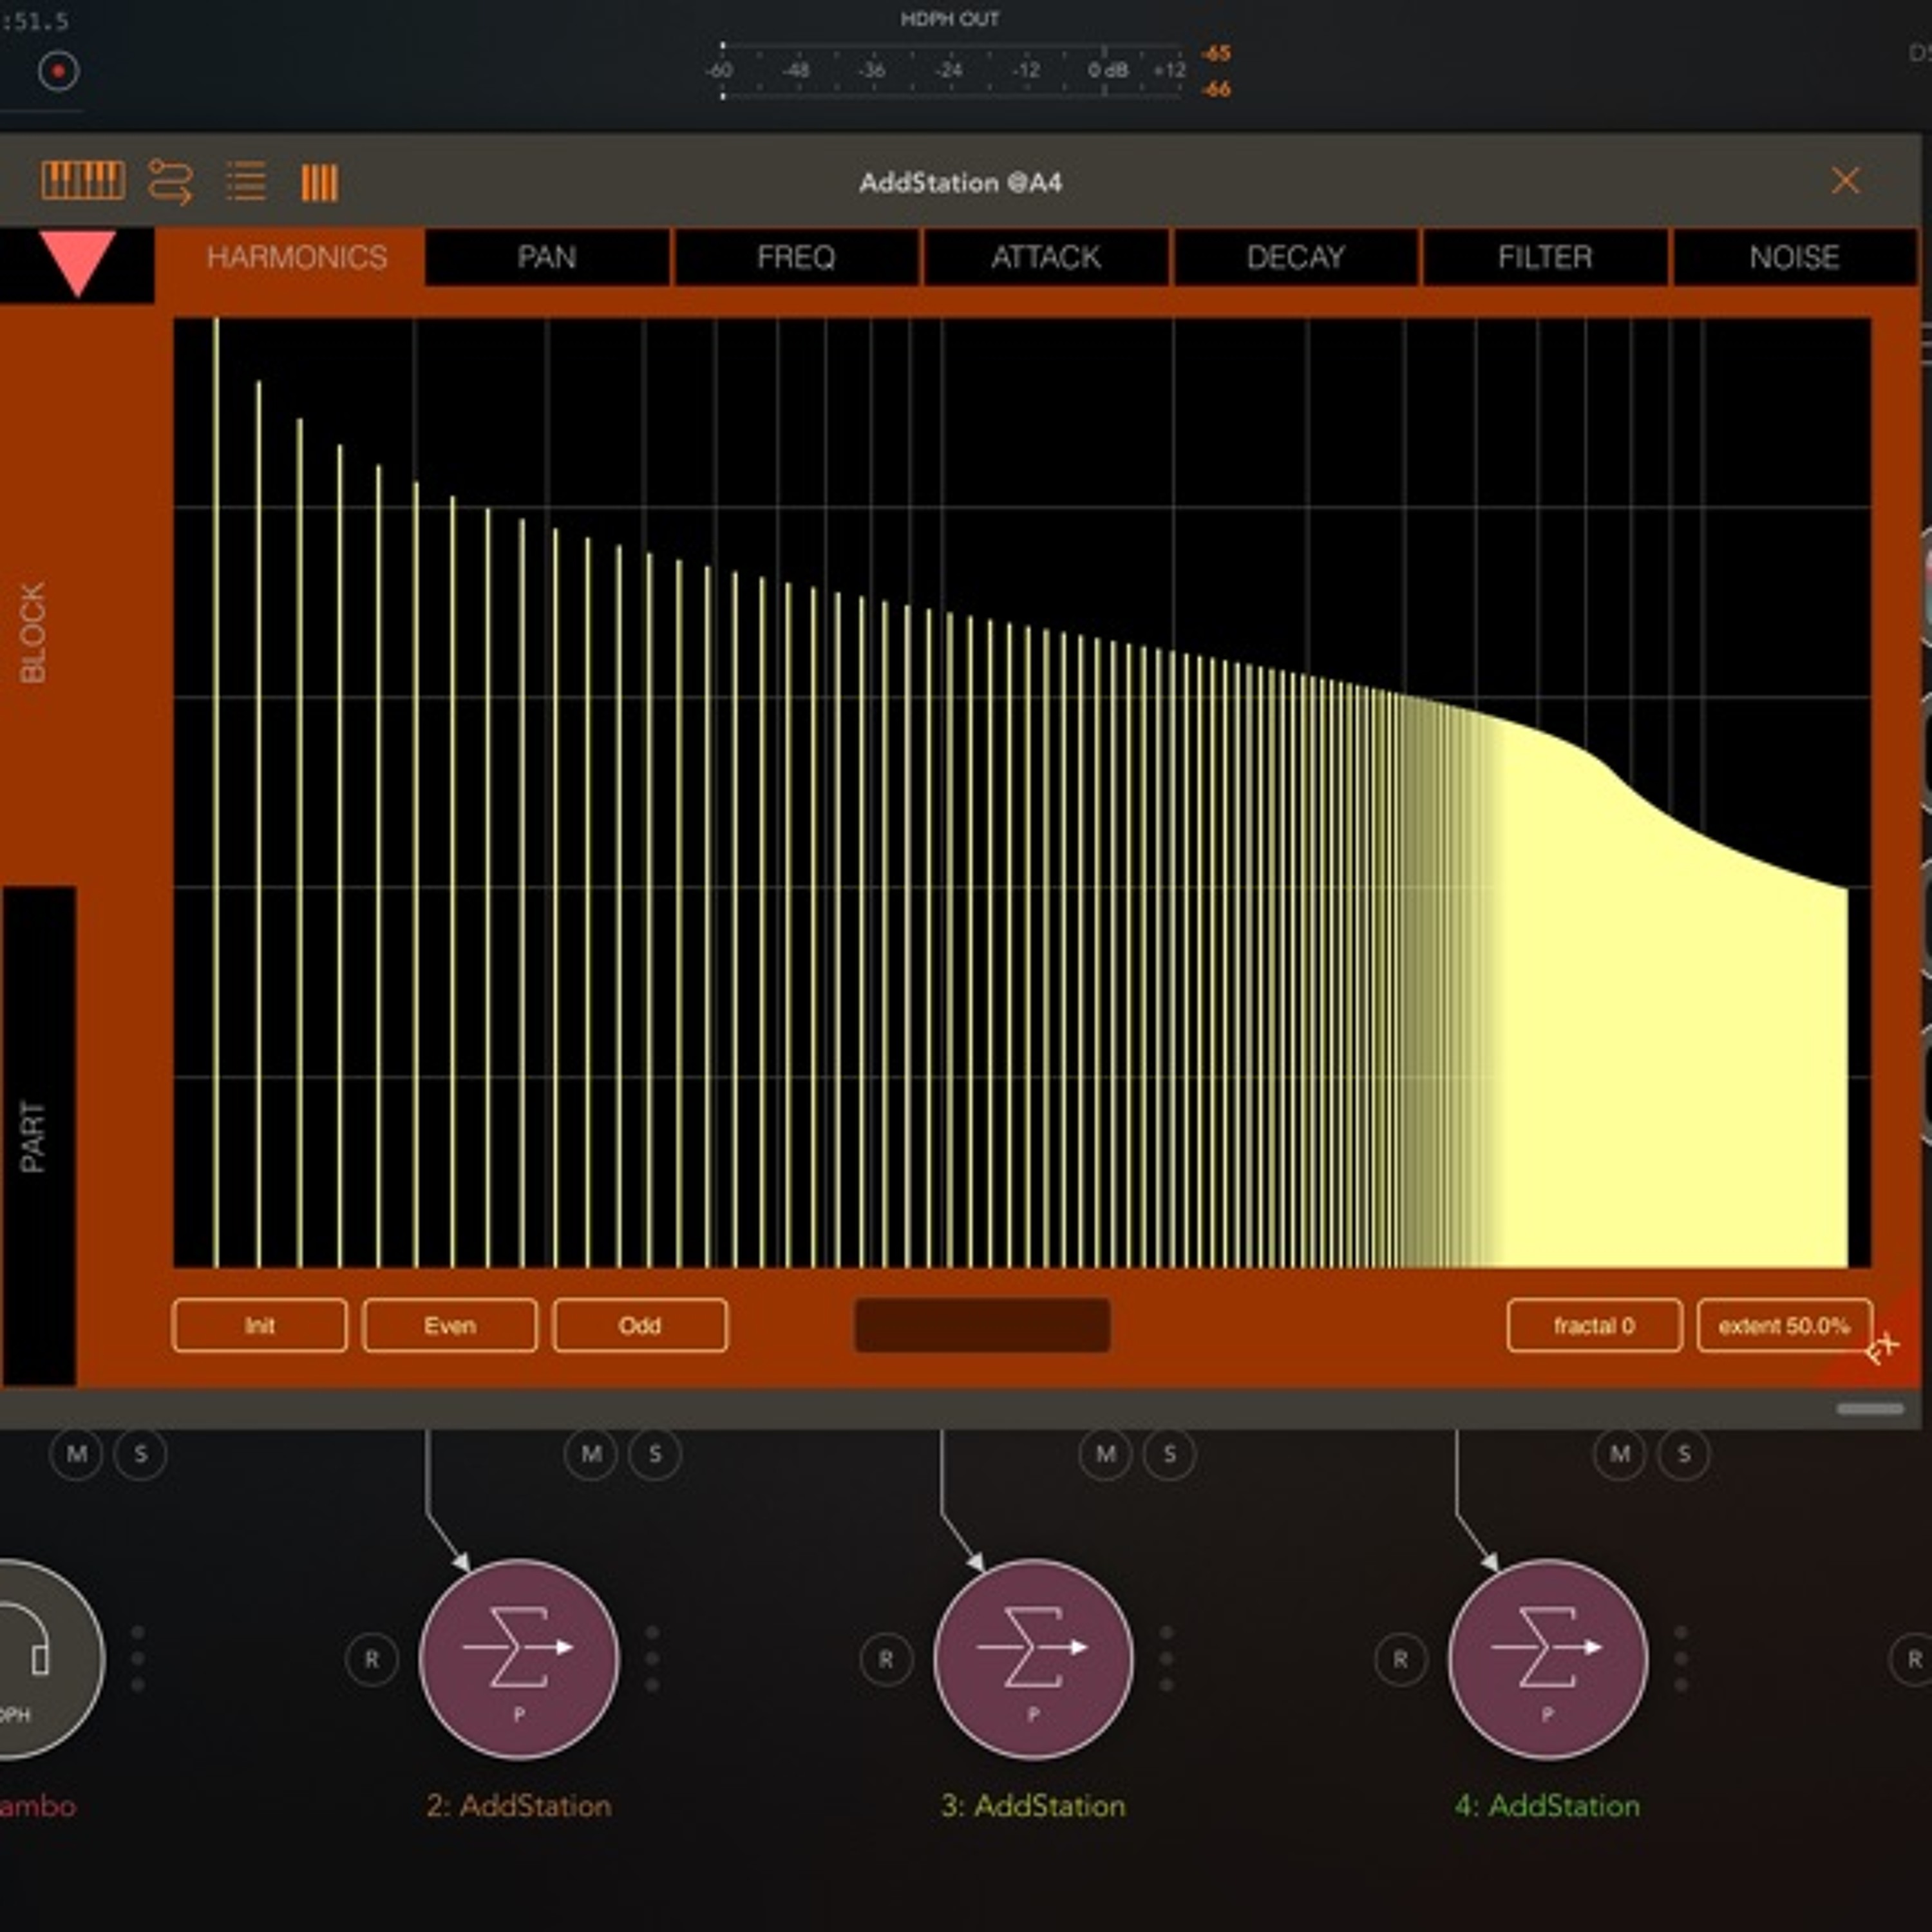This screenshot has height=1932, width=1932.
Task: Solo the headphone output channel
Action: pos(141,1454)
